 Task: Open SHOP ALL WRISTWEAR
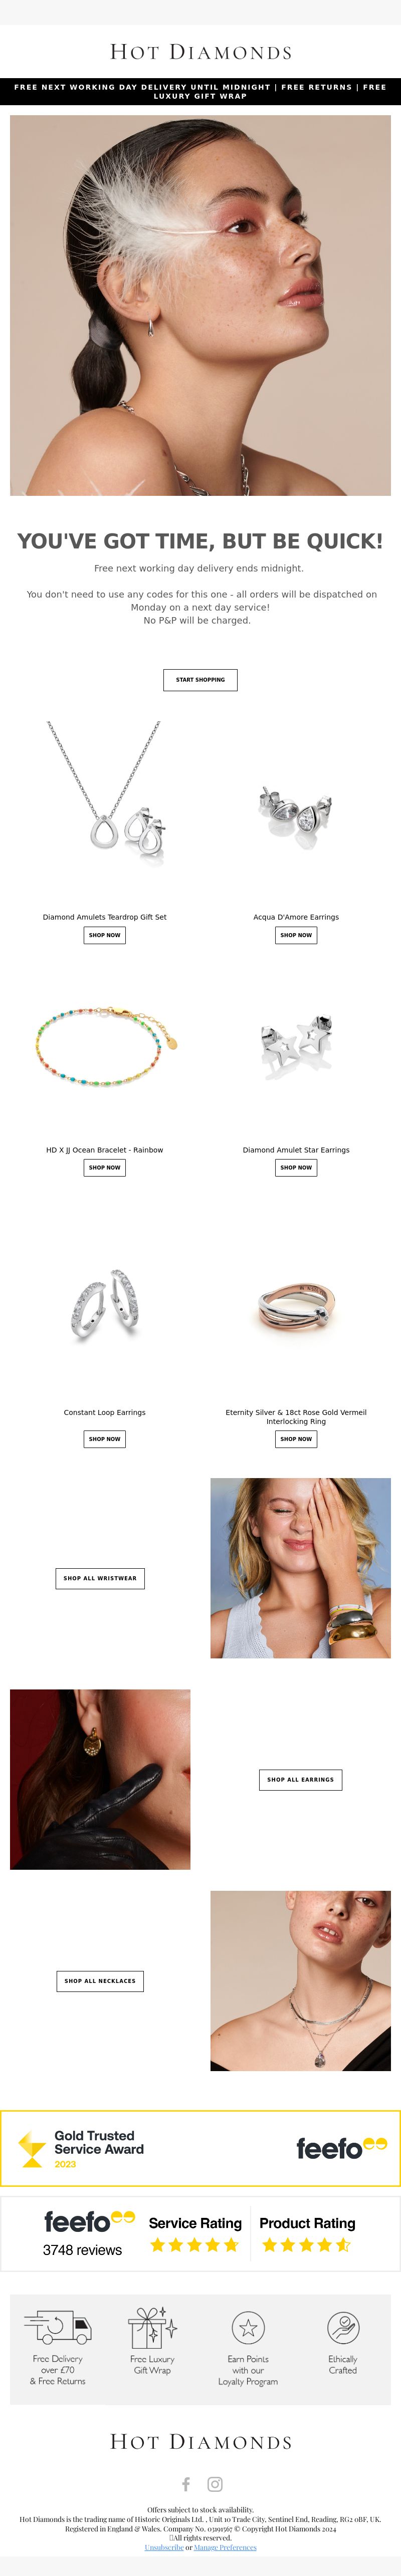100,1578
